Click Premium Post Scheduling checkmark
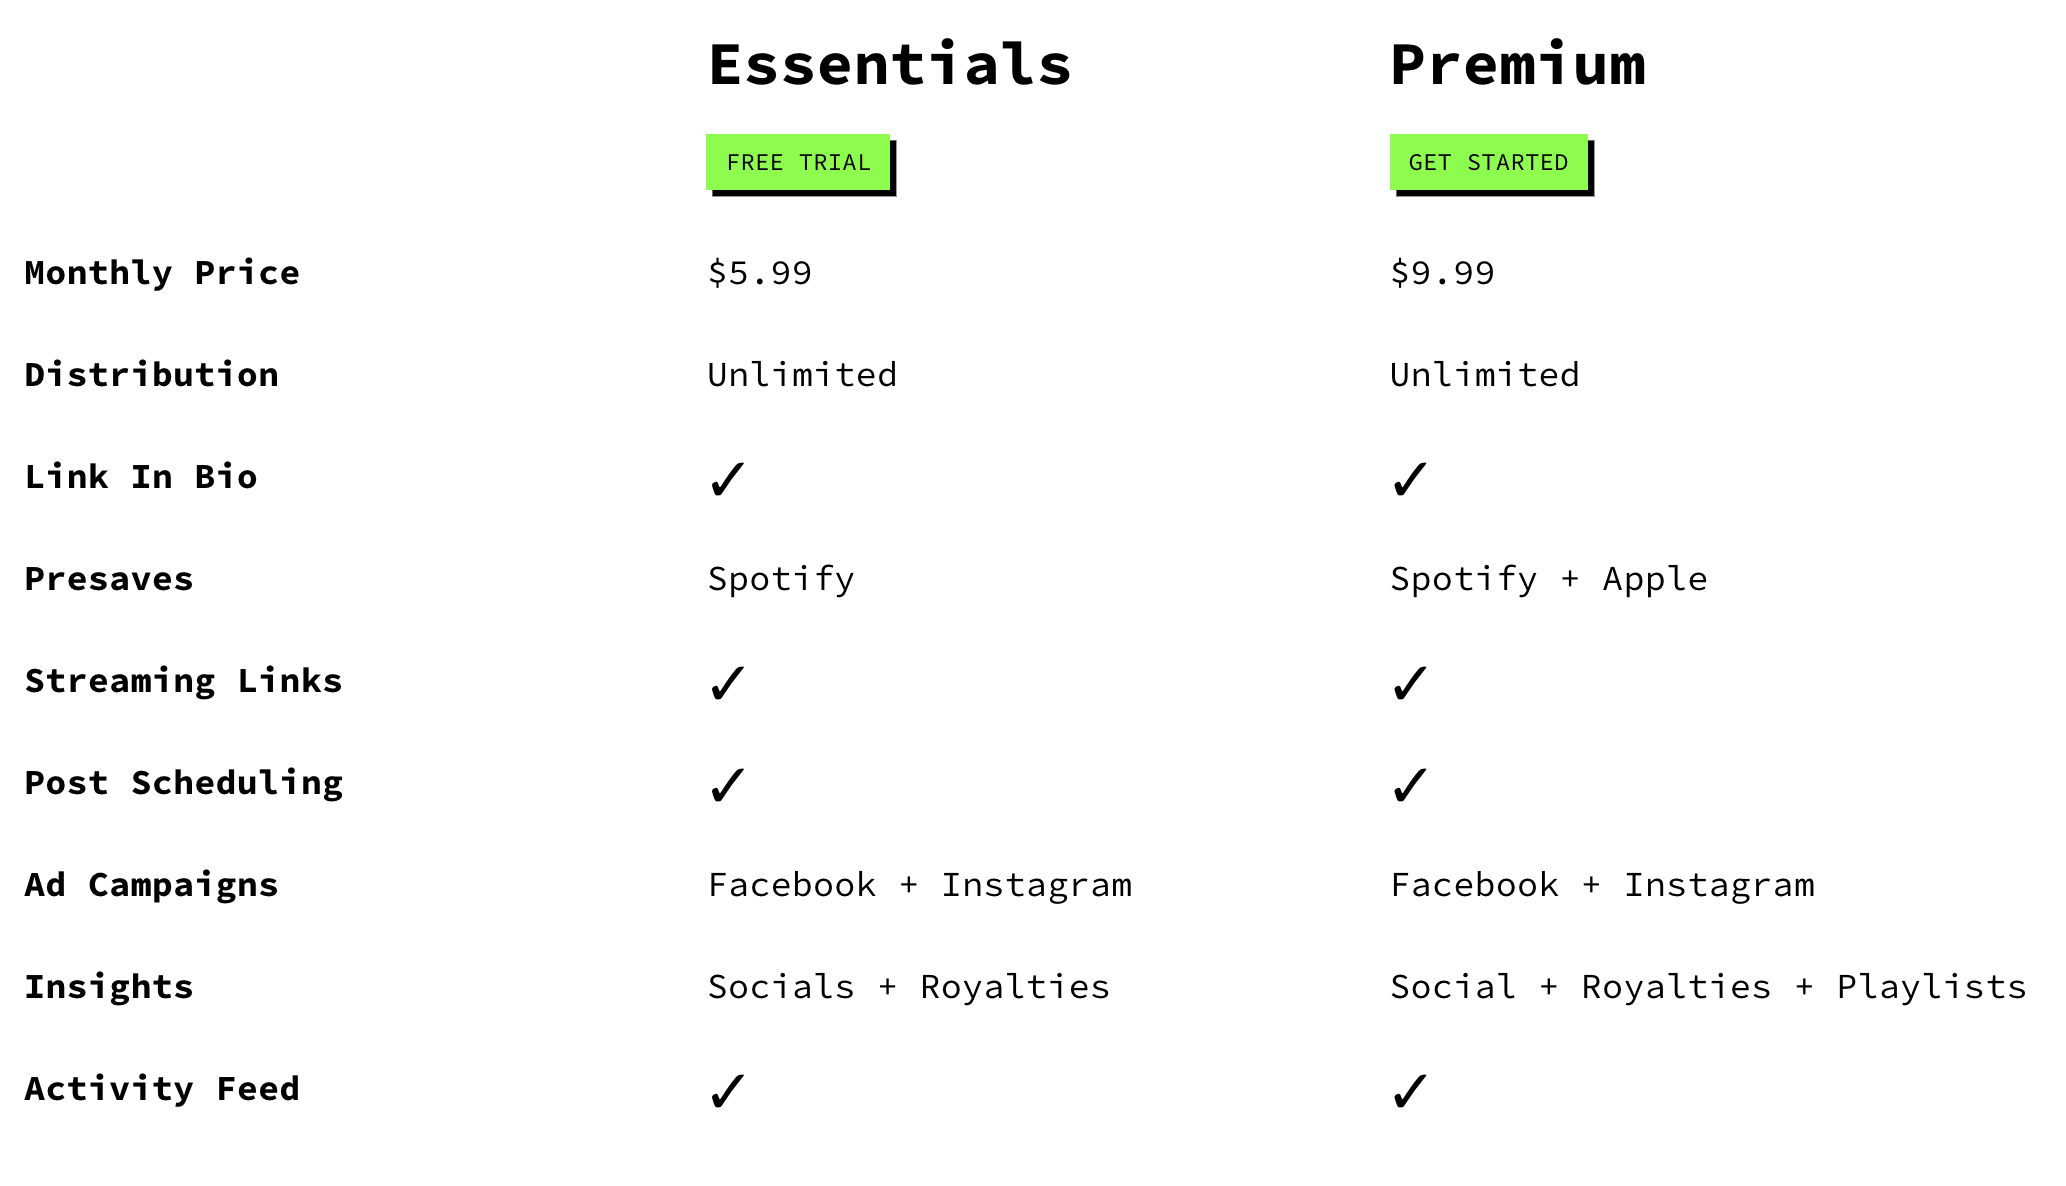The image size is (2066, 1186). coord(1409,785)
